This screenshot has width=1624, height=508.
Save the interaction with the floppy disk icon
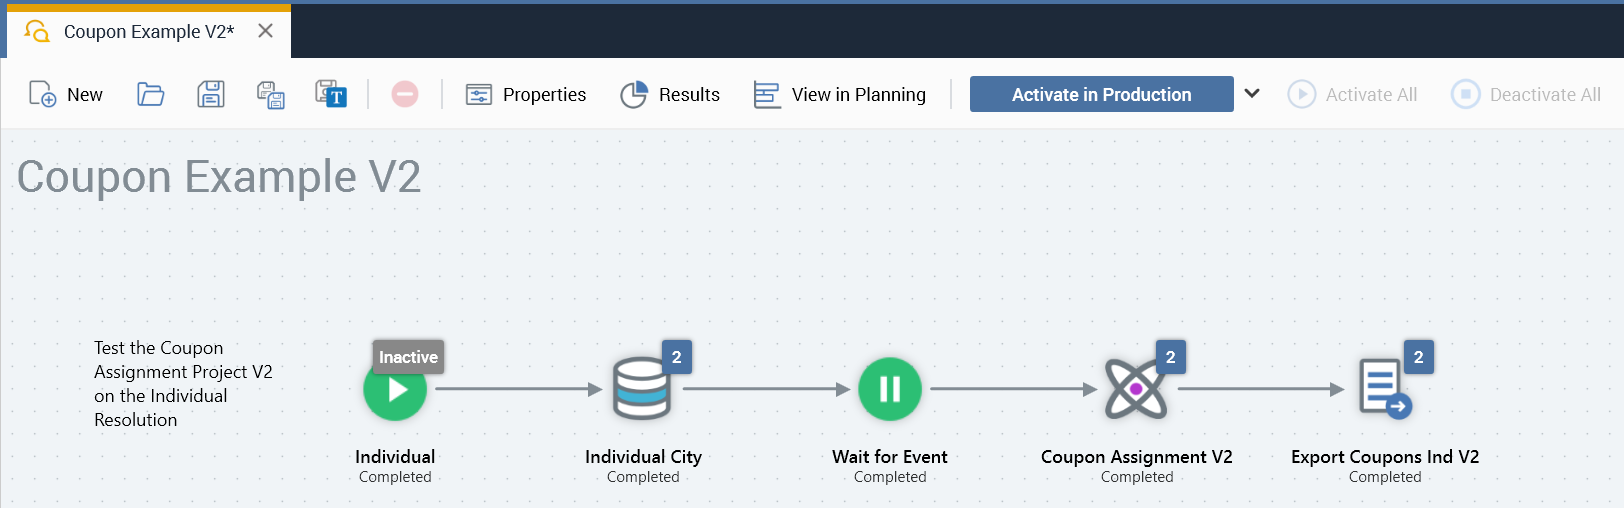210,94
